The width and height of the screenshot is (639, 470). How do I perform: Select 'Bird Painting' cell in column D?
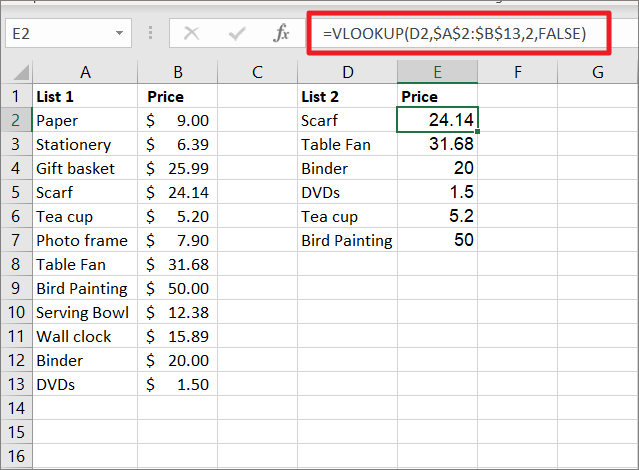click(x=348, y=240)
